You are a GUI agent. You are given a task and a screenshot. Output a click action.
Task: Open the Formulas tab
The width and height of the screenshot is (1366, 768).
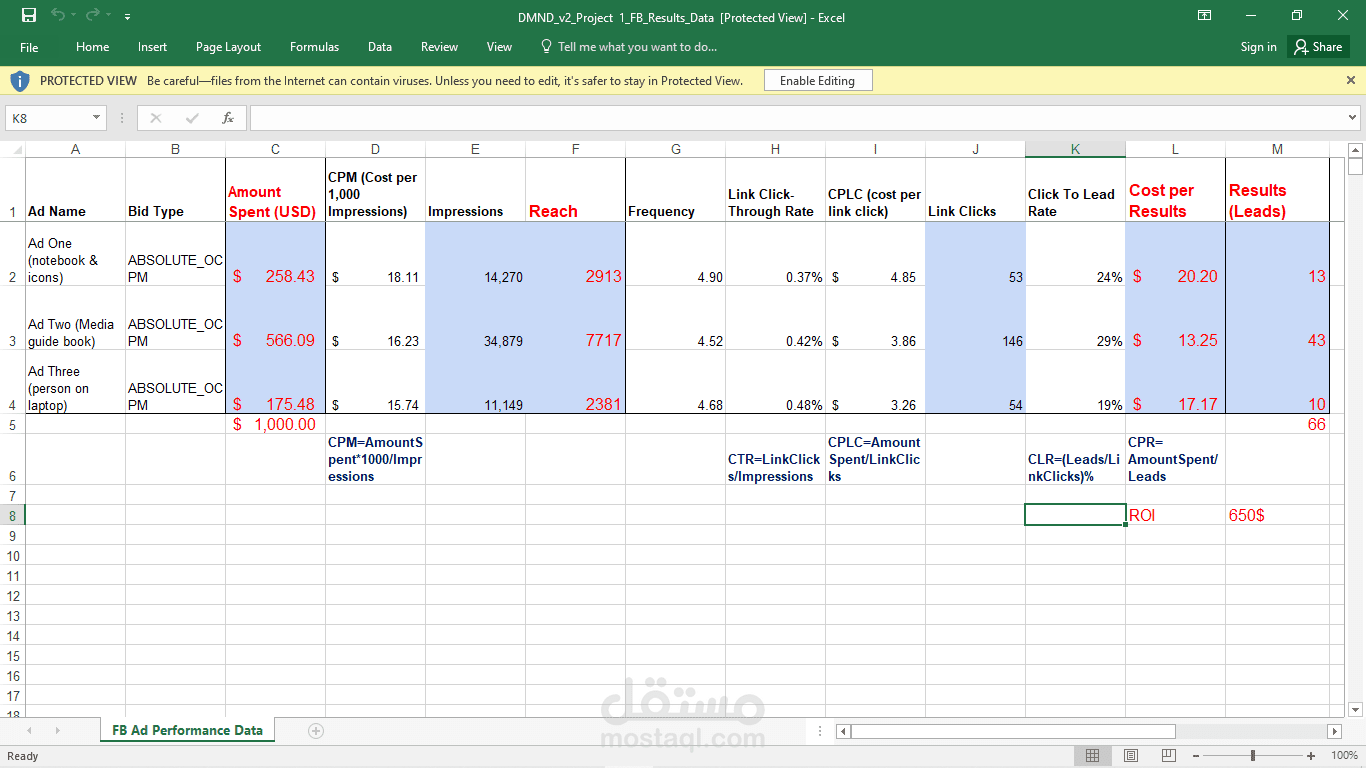[x=314, y=47]
